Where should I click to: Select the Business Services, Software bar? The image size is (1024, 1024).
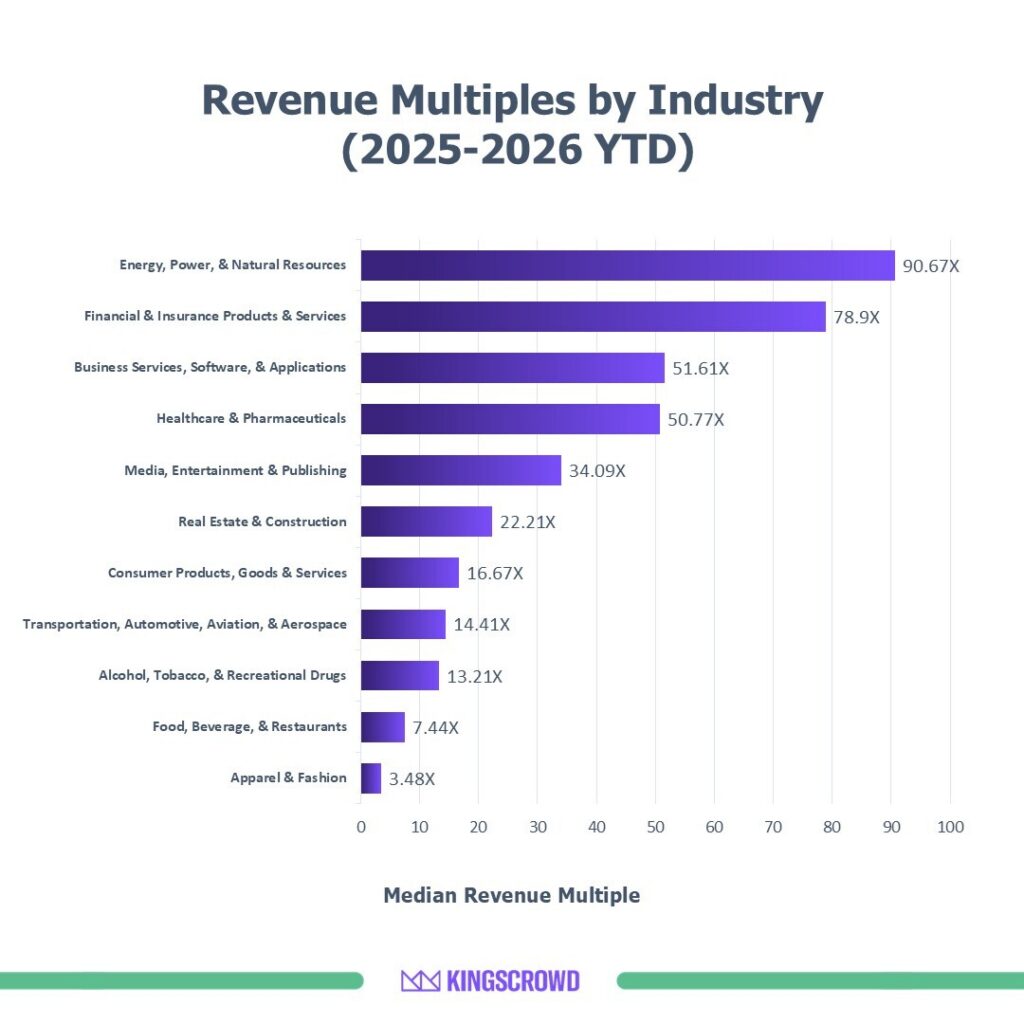pyautogui.click(x=513, y=368)
